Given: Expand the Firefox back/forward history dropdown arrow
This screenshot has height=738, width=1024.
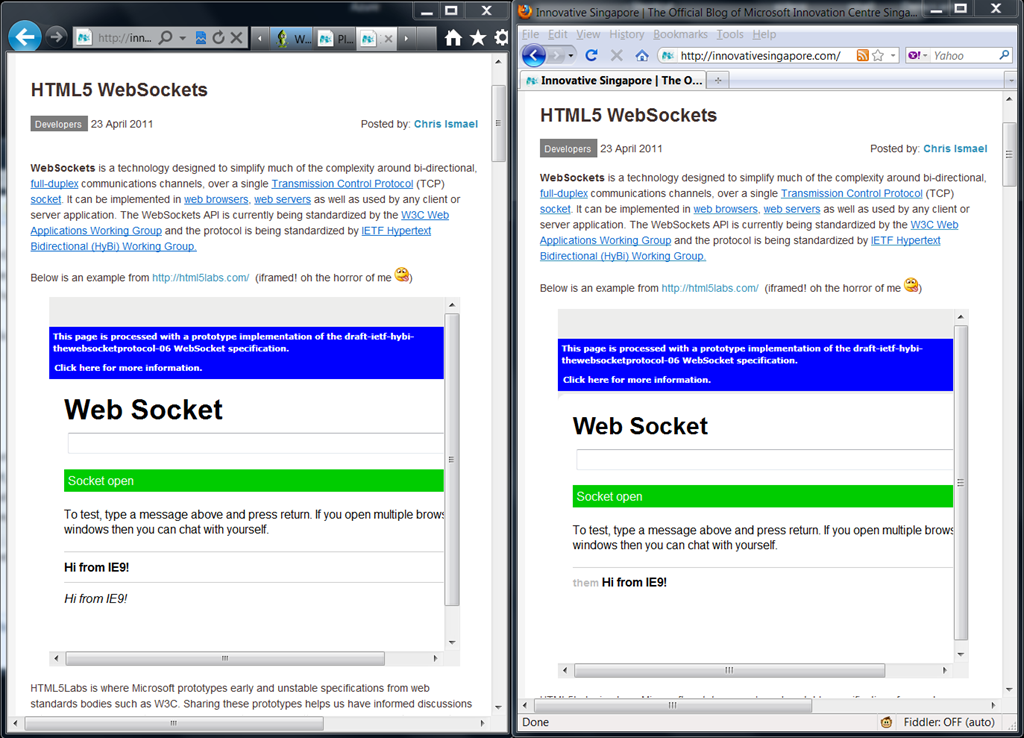Looking at the screenshot, I should pyautogui.click(x=570, y=56).
